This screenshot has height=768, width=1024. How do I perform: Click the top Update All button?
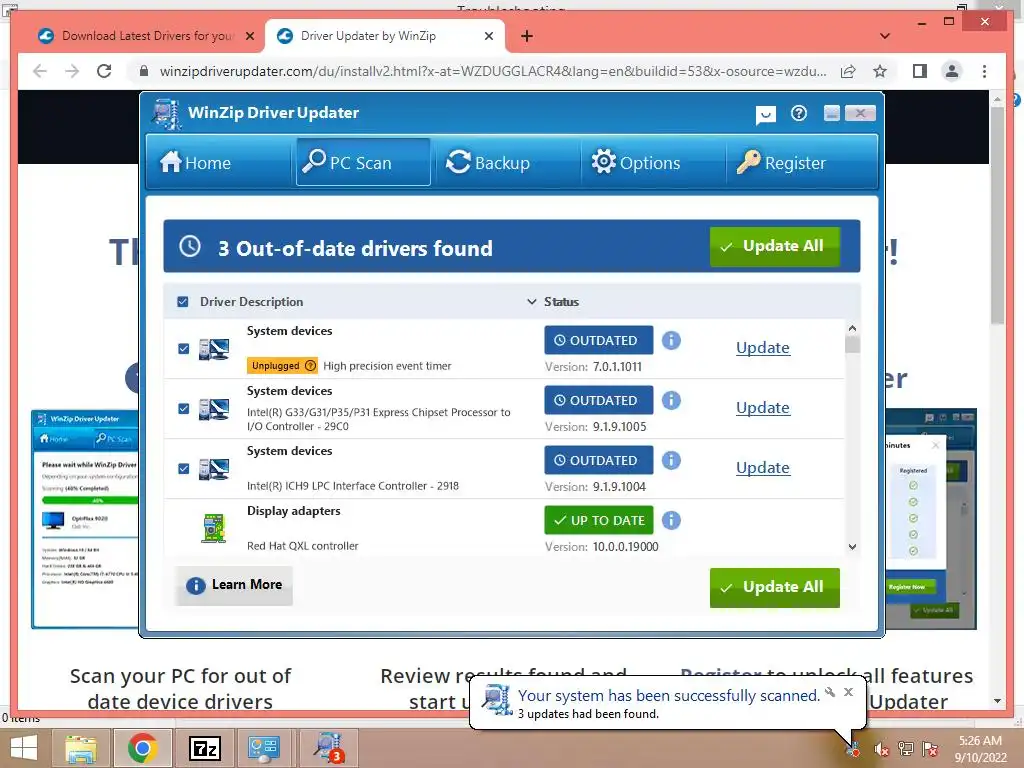pos(775,246)
